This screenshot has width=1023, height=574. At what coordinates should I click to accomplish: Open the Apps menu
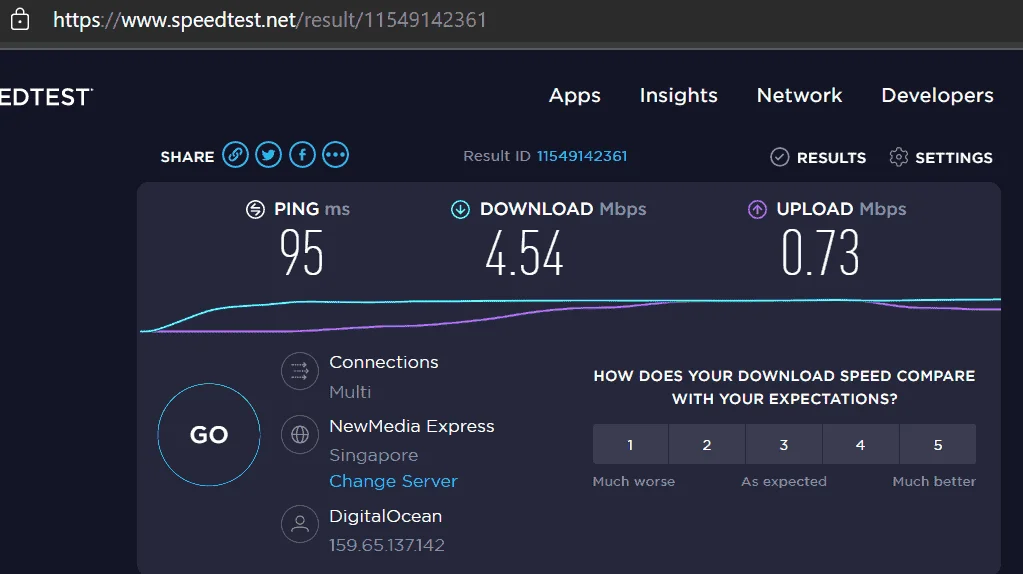[x=574, y=95]
